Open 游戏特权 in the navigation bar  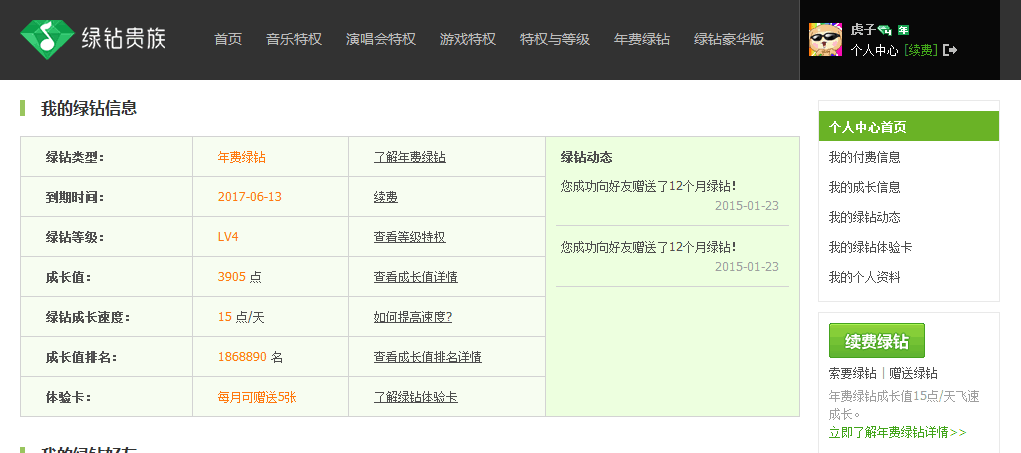click(x=468, y=39)
